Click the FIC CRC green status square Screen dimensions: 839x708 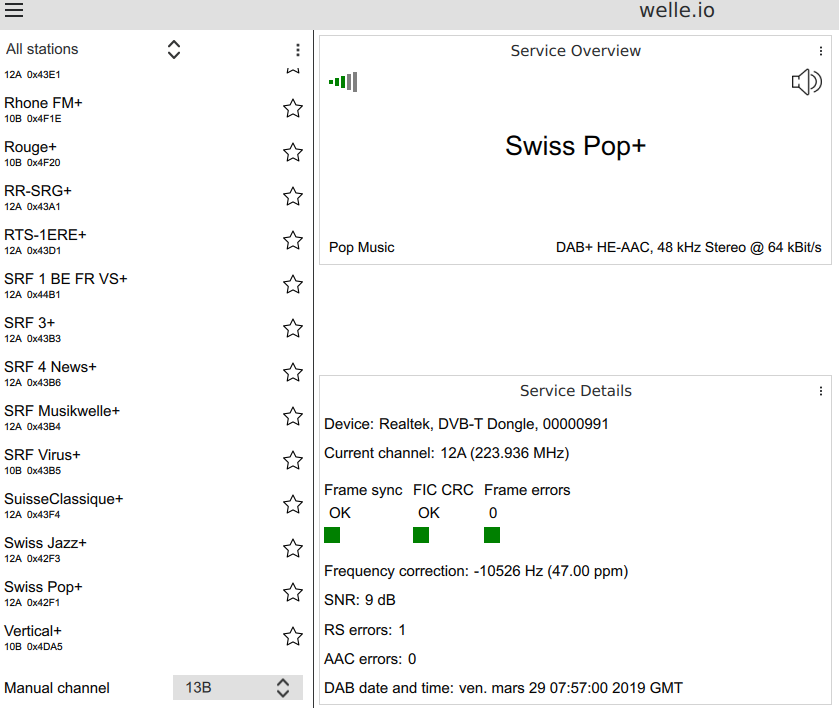click(421, 535)
